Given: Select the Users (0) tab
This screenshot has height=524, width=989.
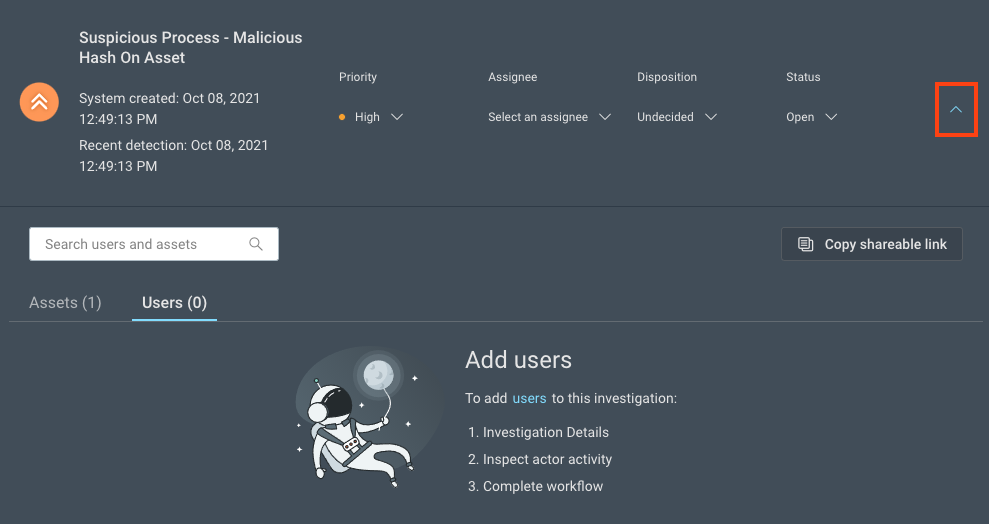Looking at the screenshot, I should [174, 302].
